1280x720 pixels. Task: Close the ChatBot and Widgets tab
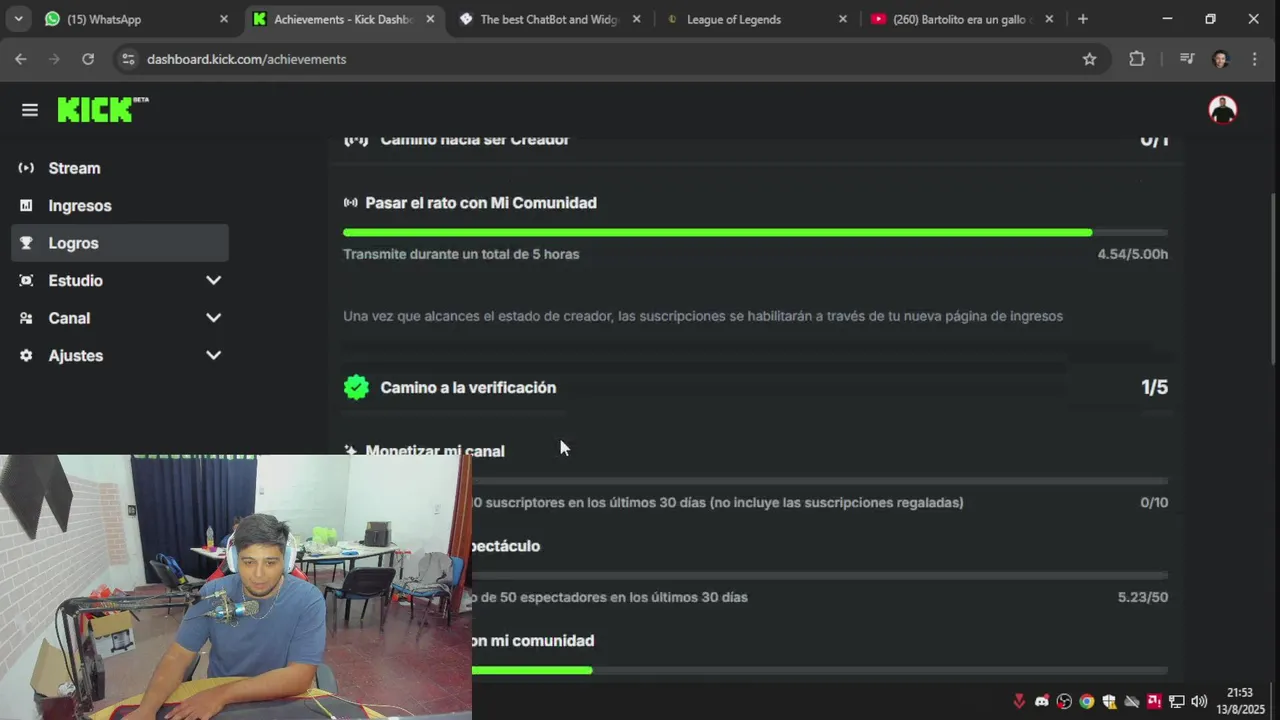(x=636, y=19)
